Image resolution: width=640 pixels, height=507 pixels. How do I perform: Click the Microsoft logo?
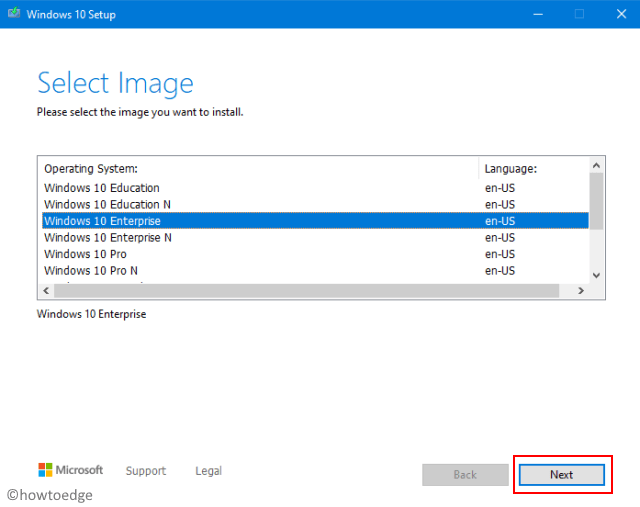[70, 470]
